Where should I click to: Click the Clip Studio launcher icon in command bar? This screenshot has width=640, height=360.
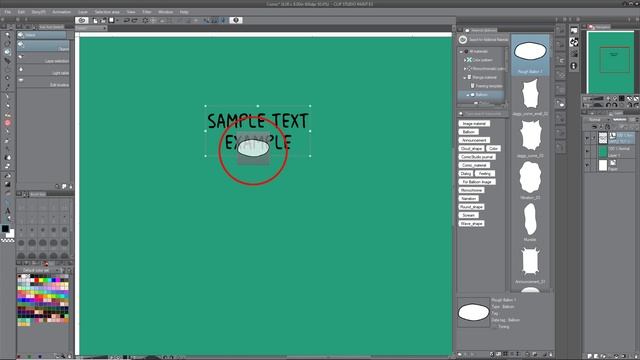(x=82, y=20)
